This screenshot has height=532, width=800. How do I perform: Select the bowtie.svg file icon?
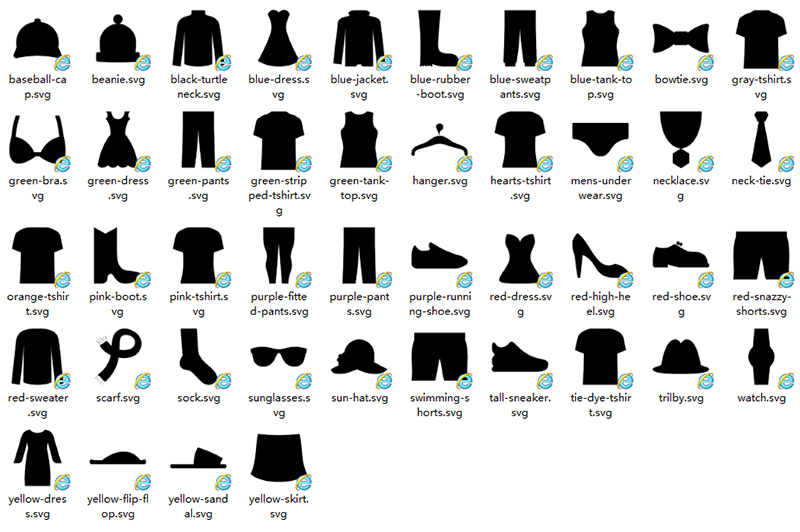[x=681, y=38]
